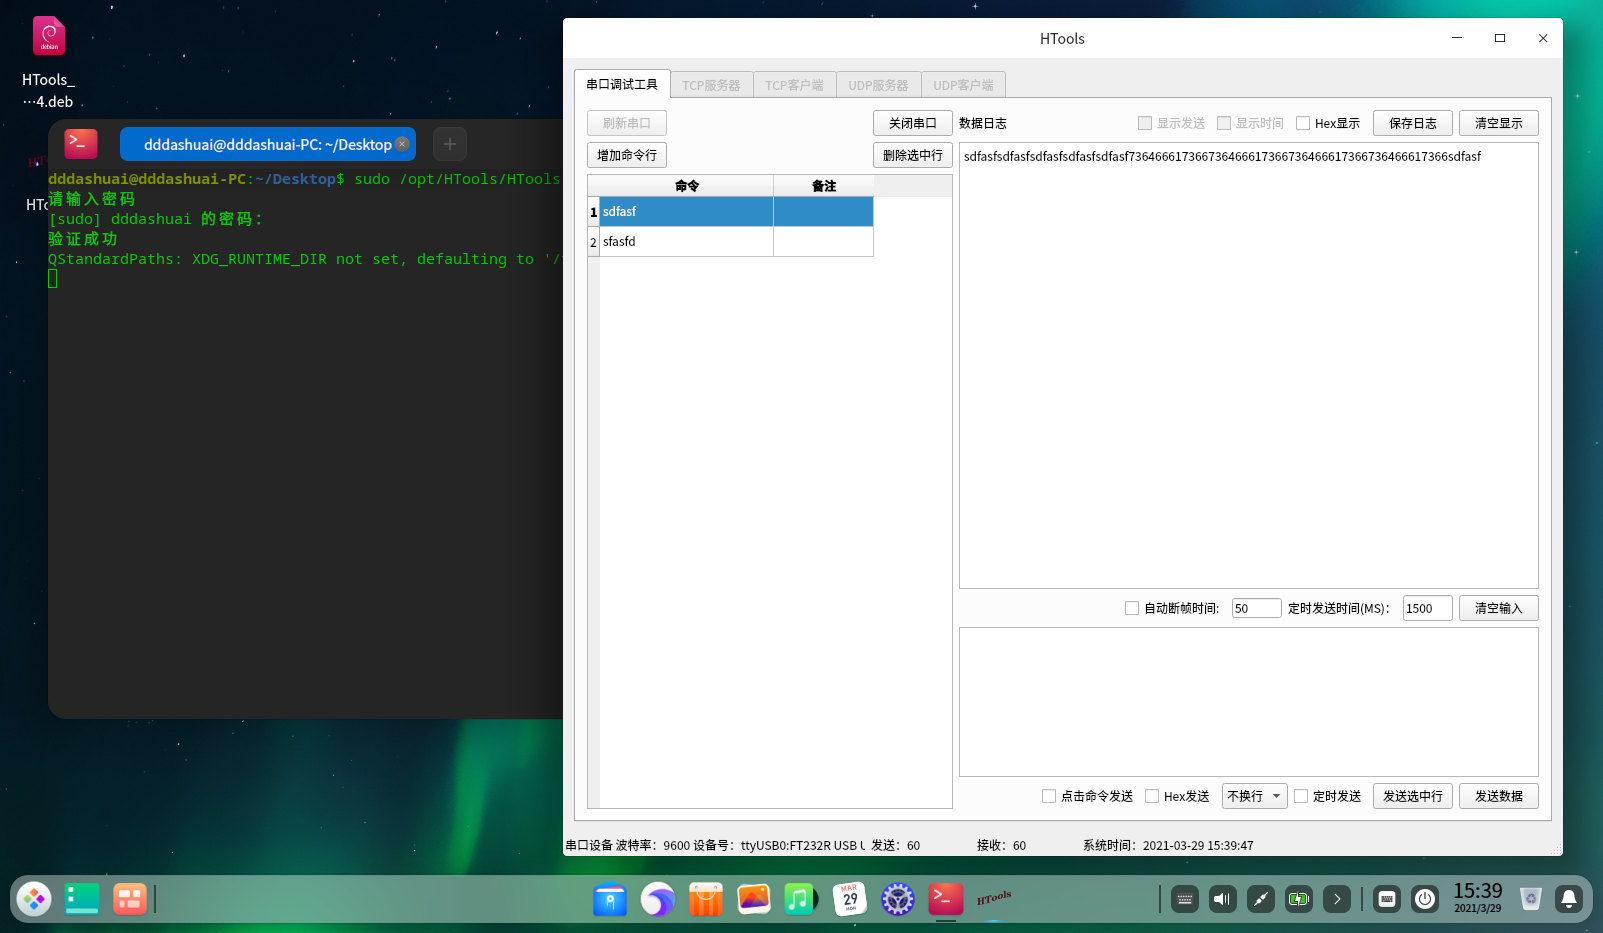This screenshot has height=933, width=1603.
Task: Toggle the 自动断帧时间 checkbox
Action: pos(1132,608)
